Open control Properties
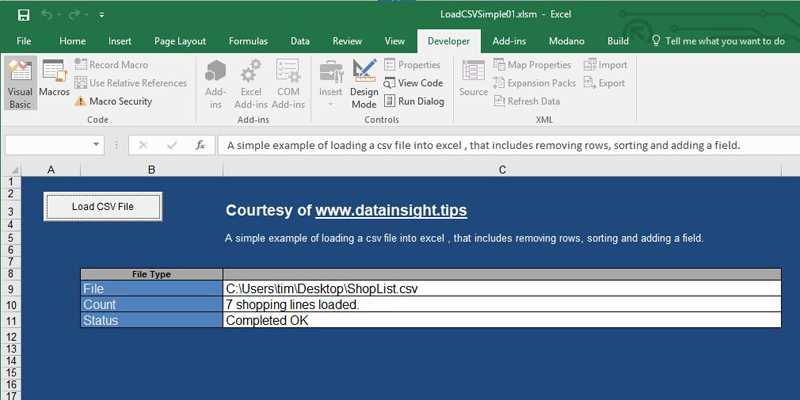 [x=412, y=65]
